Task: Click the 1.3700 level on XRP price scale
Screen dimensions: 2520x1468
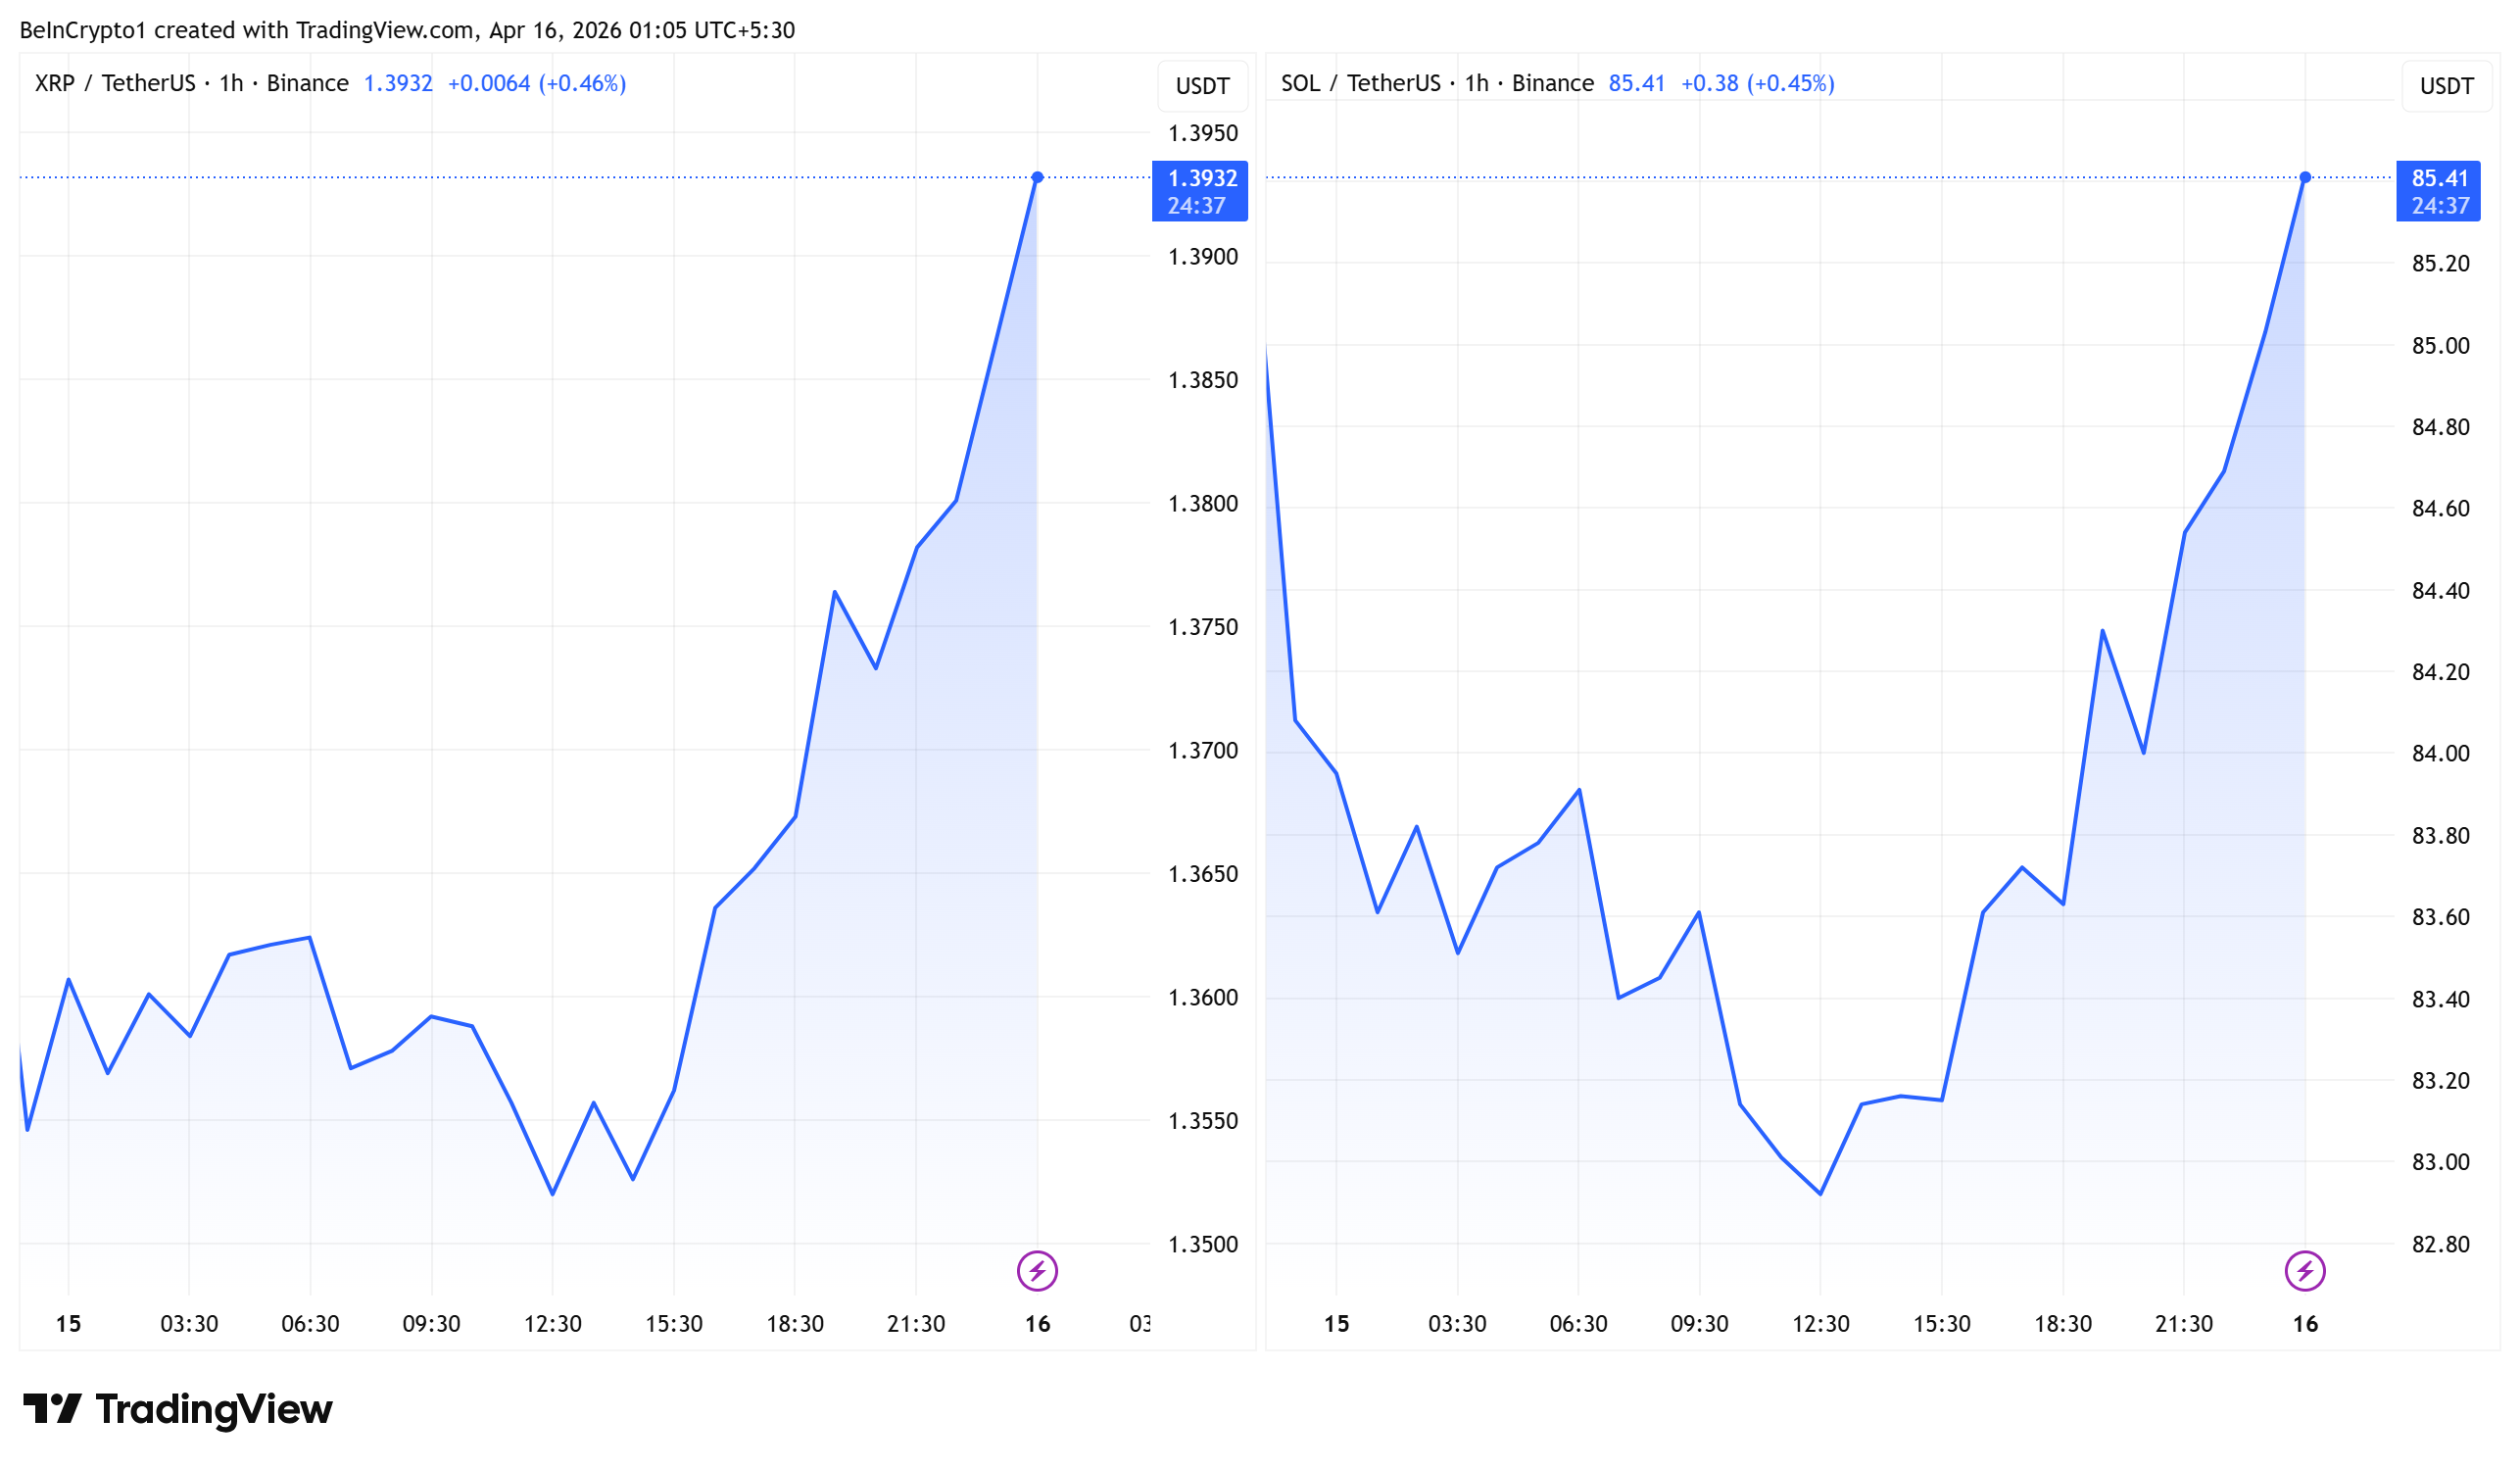Action: coord(1202,750)
